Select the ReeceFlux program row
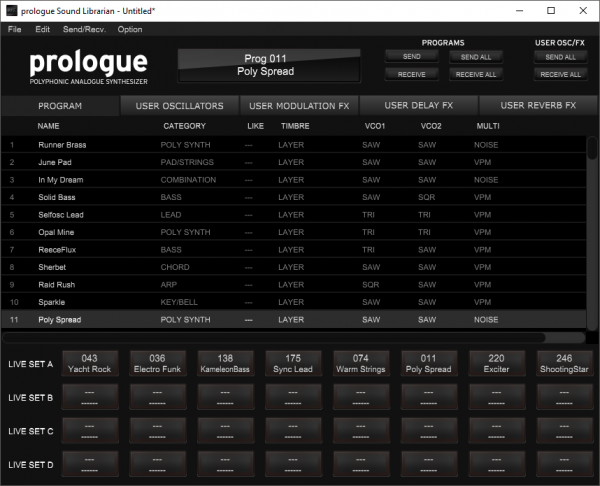Screen dimensions: 600x486 coord(293,250)
